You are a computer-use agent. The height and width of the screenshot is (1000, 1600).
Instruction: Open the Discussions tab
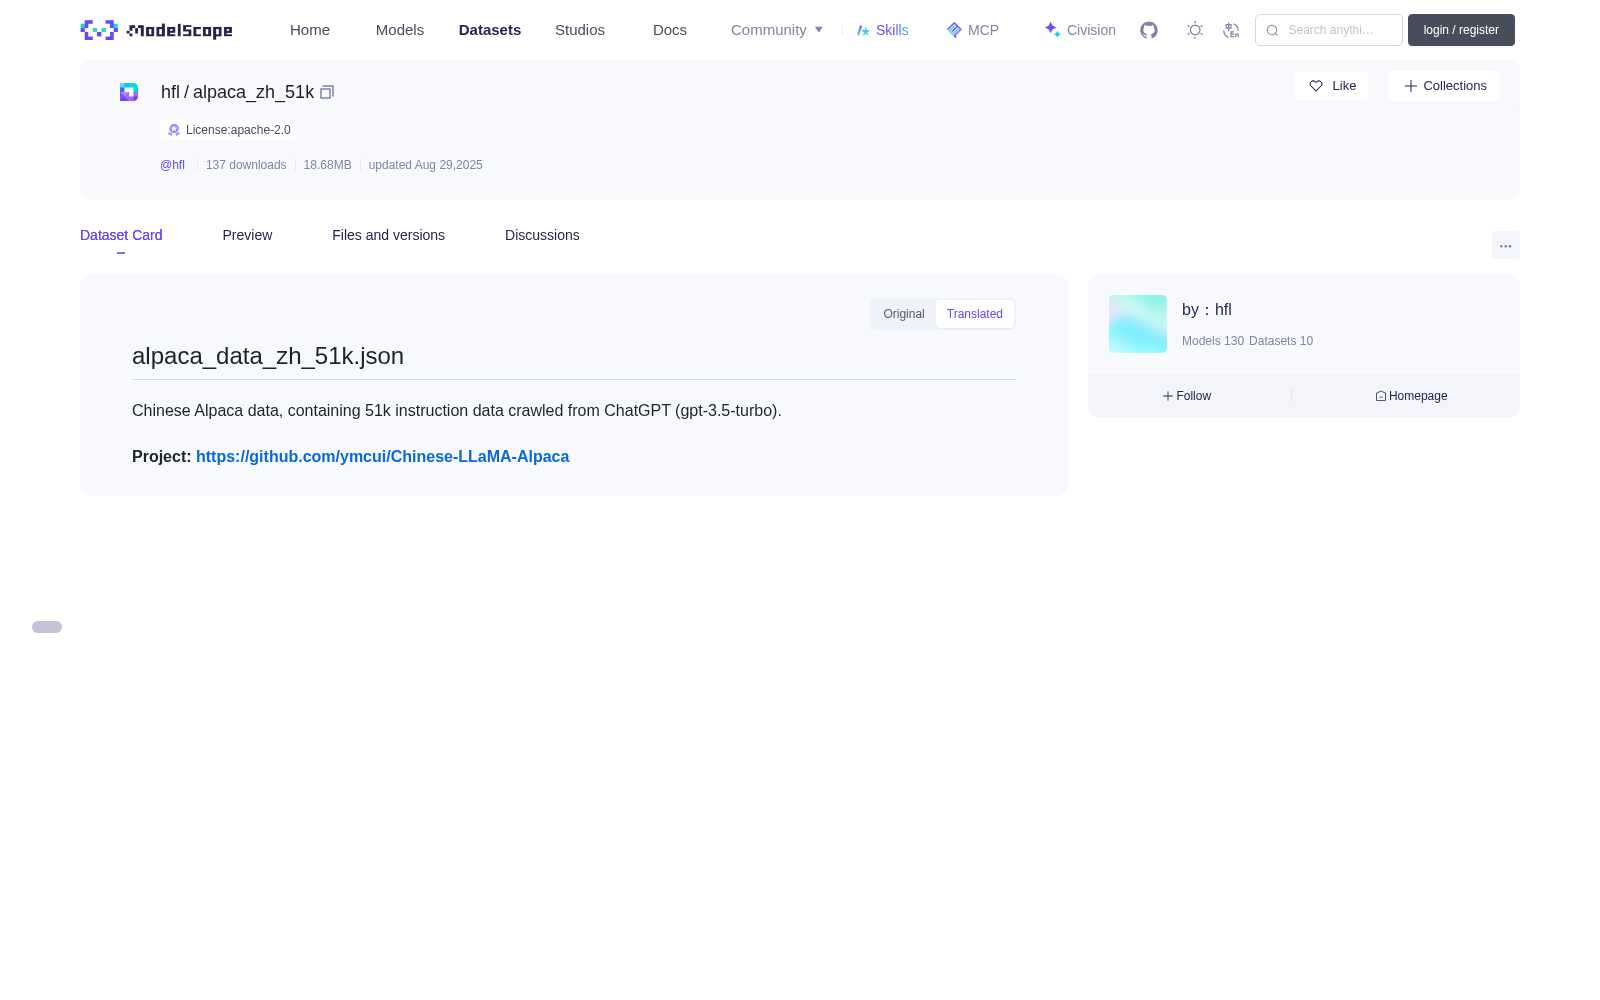[x=542, y=235]
